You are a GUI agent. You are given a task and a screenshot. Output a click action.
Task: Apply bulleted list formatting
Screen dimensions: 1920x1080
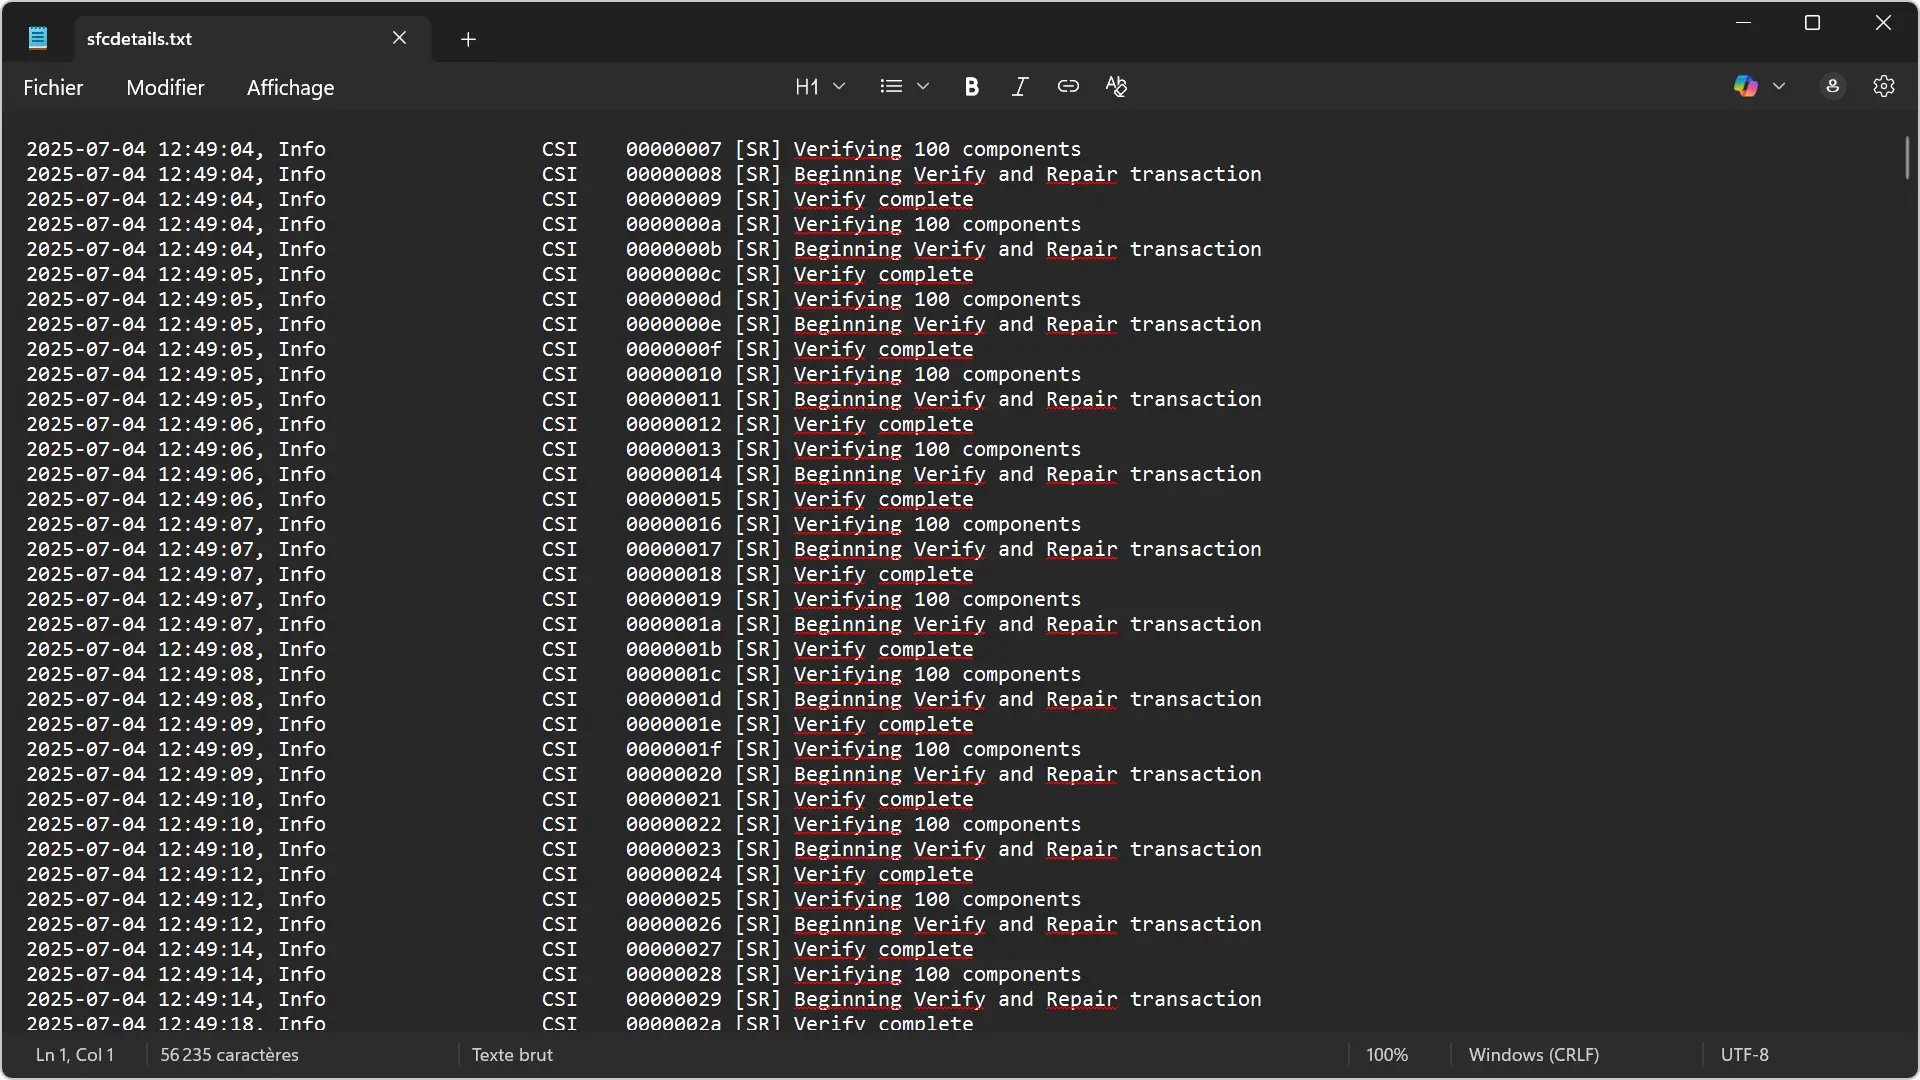tap(891, 86)
